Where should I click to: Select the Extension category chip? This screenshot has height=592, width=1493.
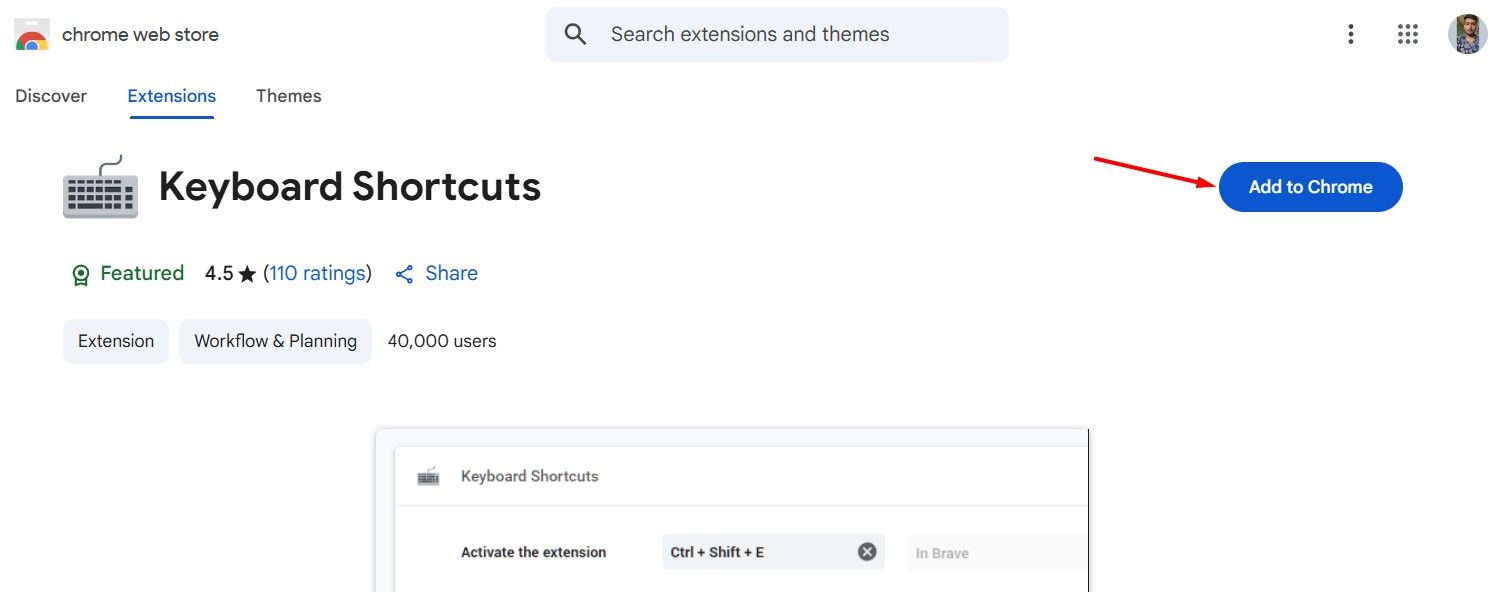pyautogui.click(x=116, y=341)
